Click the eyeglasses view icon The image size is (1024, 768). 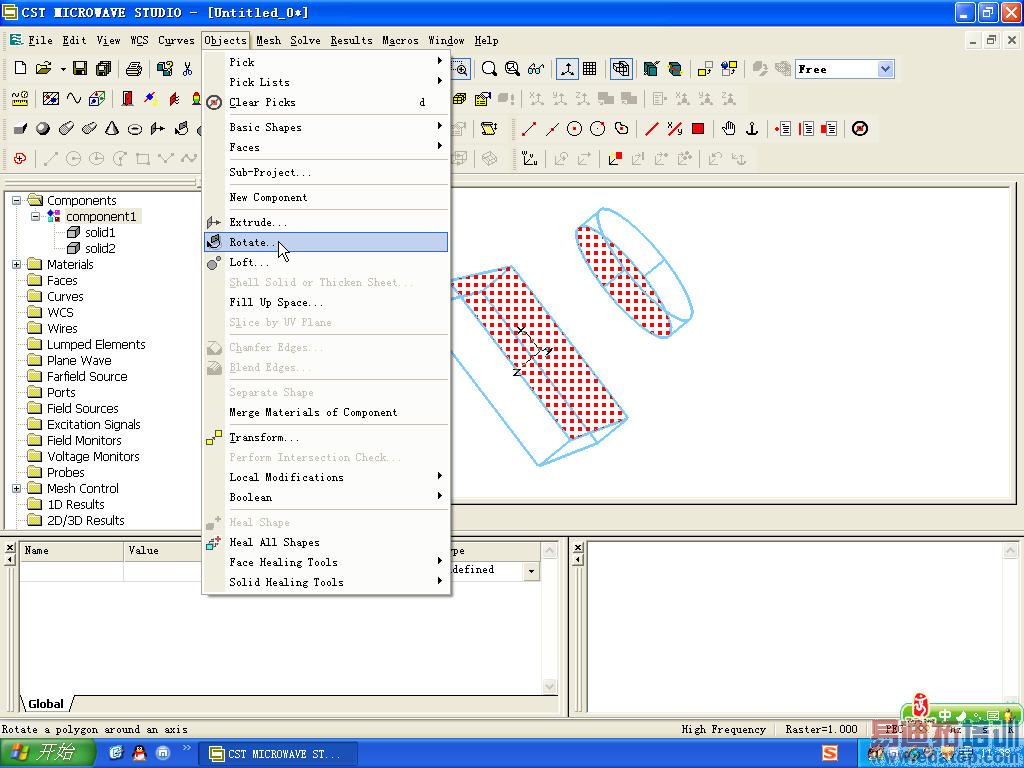(x=536, y=69)
